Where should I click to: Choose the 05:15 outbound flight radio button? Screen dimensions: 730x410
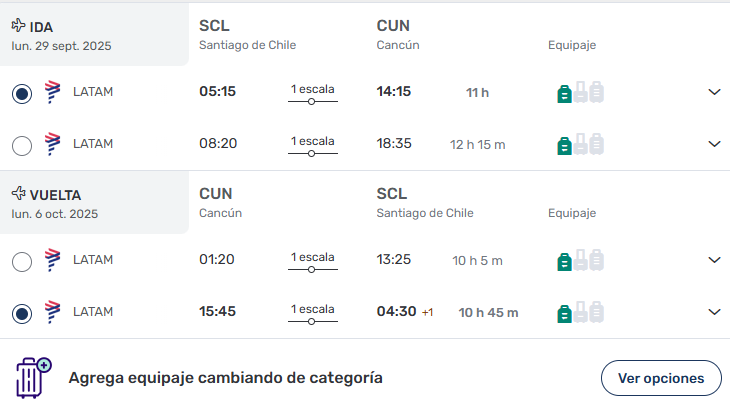[x=22, y=94]
